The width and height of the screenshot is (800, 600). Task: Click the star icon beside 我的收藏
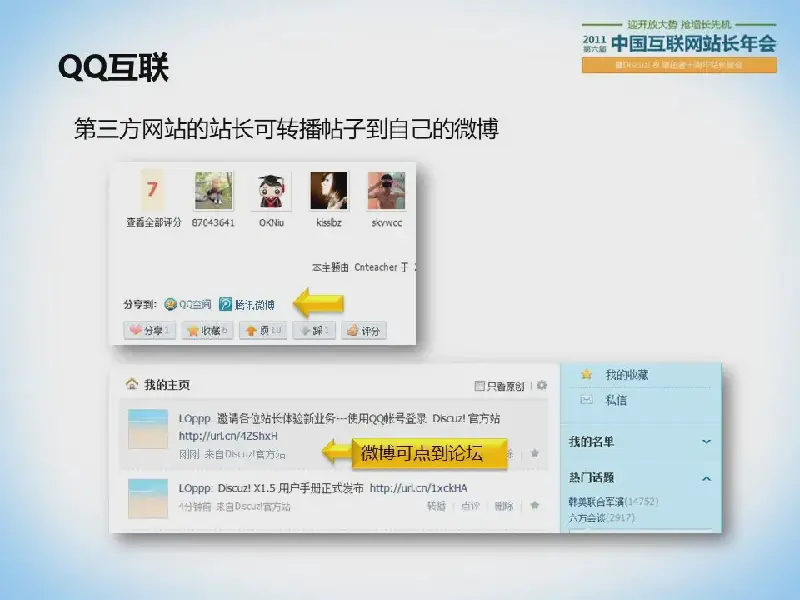click(x=587, y=374)
